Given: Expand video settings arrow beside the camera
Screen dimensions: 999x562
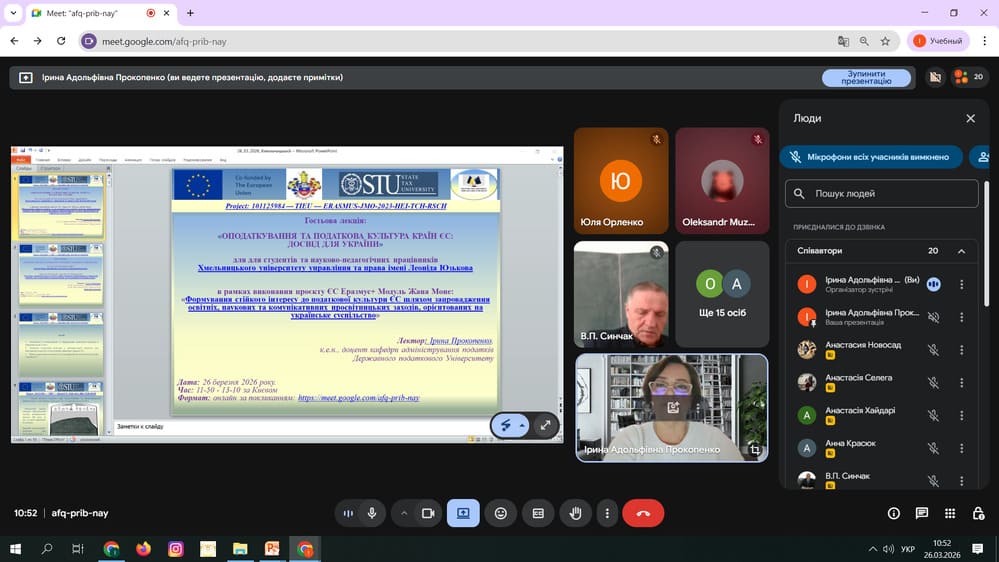Looking at the screenshot, I should tap(404, 513).
